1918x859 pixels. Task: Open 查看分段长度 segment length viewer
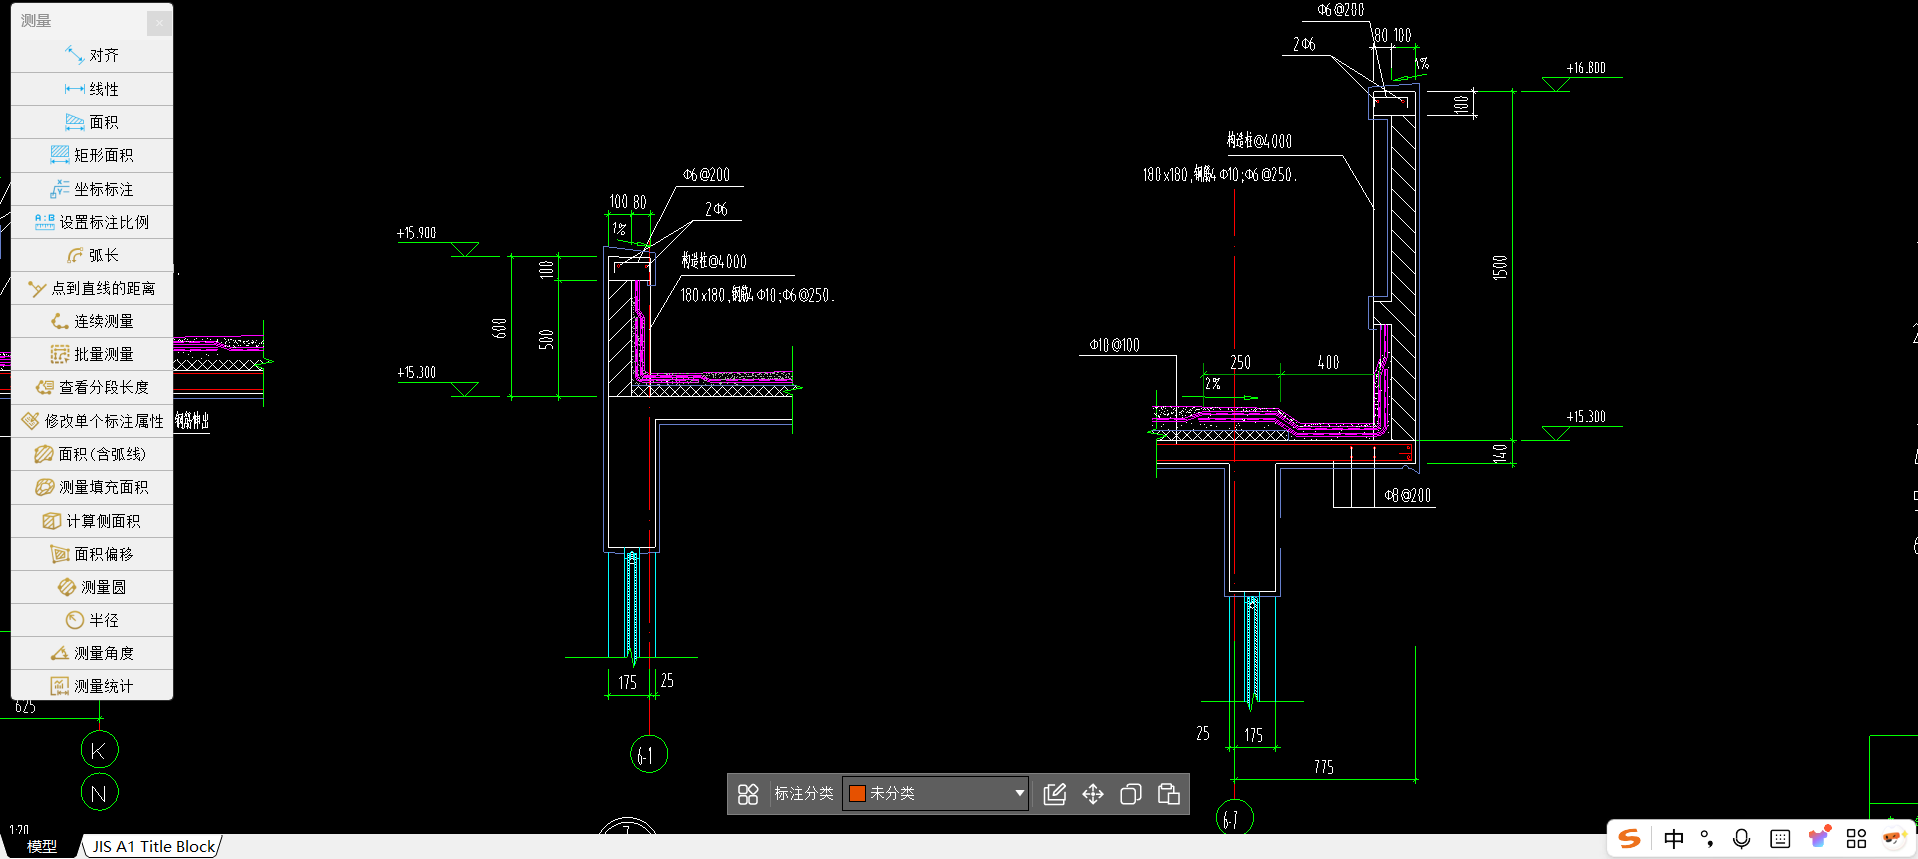coord(92,387)
